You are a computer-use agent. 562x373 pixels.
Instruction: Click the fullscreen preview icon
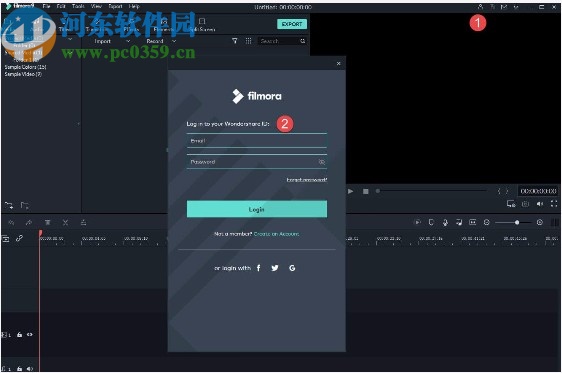coord(554,204)
